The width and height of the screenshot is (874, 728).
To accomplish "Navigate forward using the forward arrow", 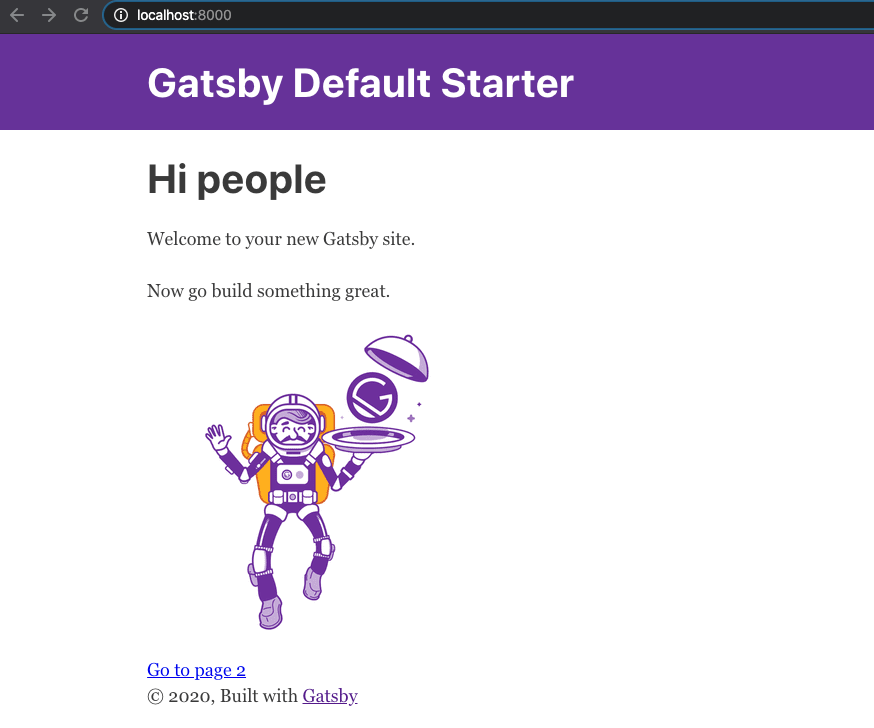I will (48, 15).
